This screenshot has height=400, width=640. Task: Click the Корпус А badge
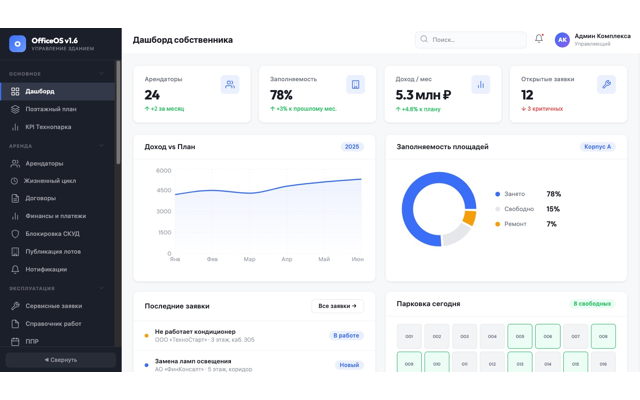[x=598, y=147]
